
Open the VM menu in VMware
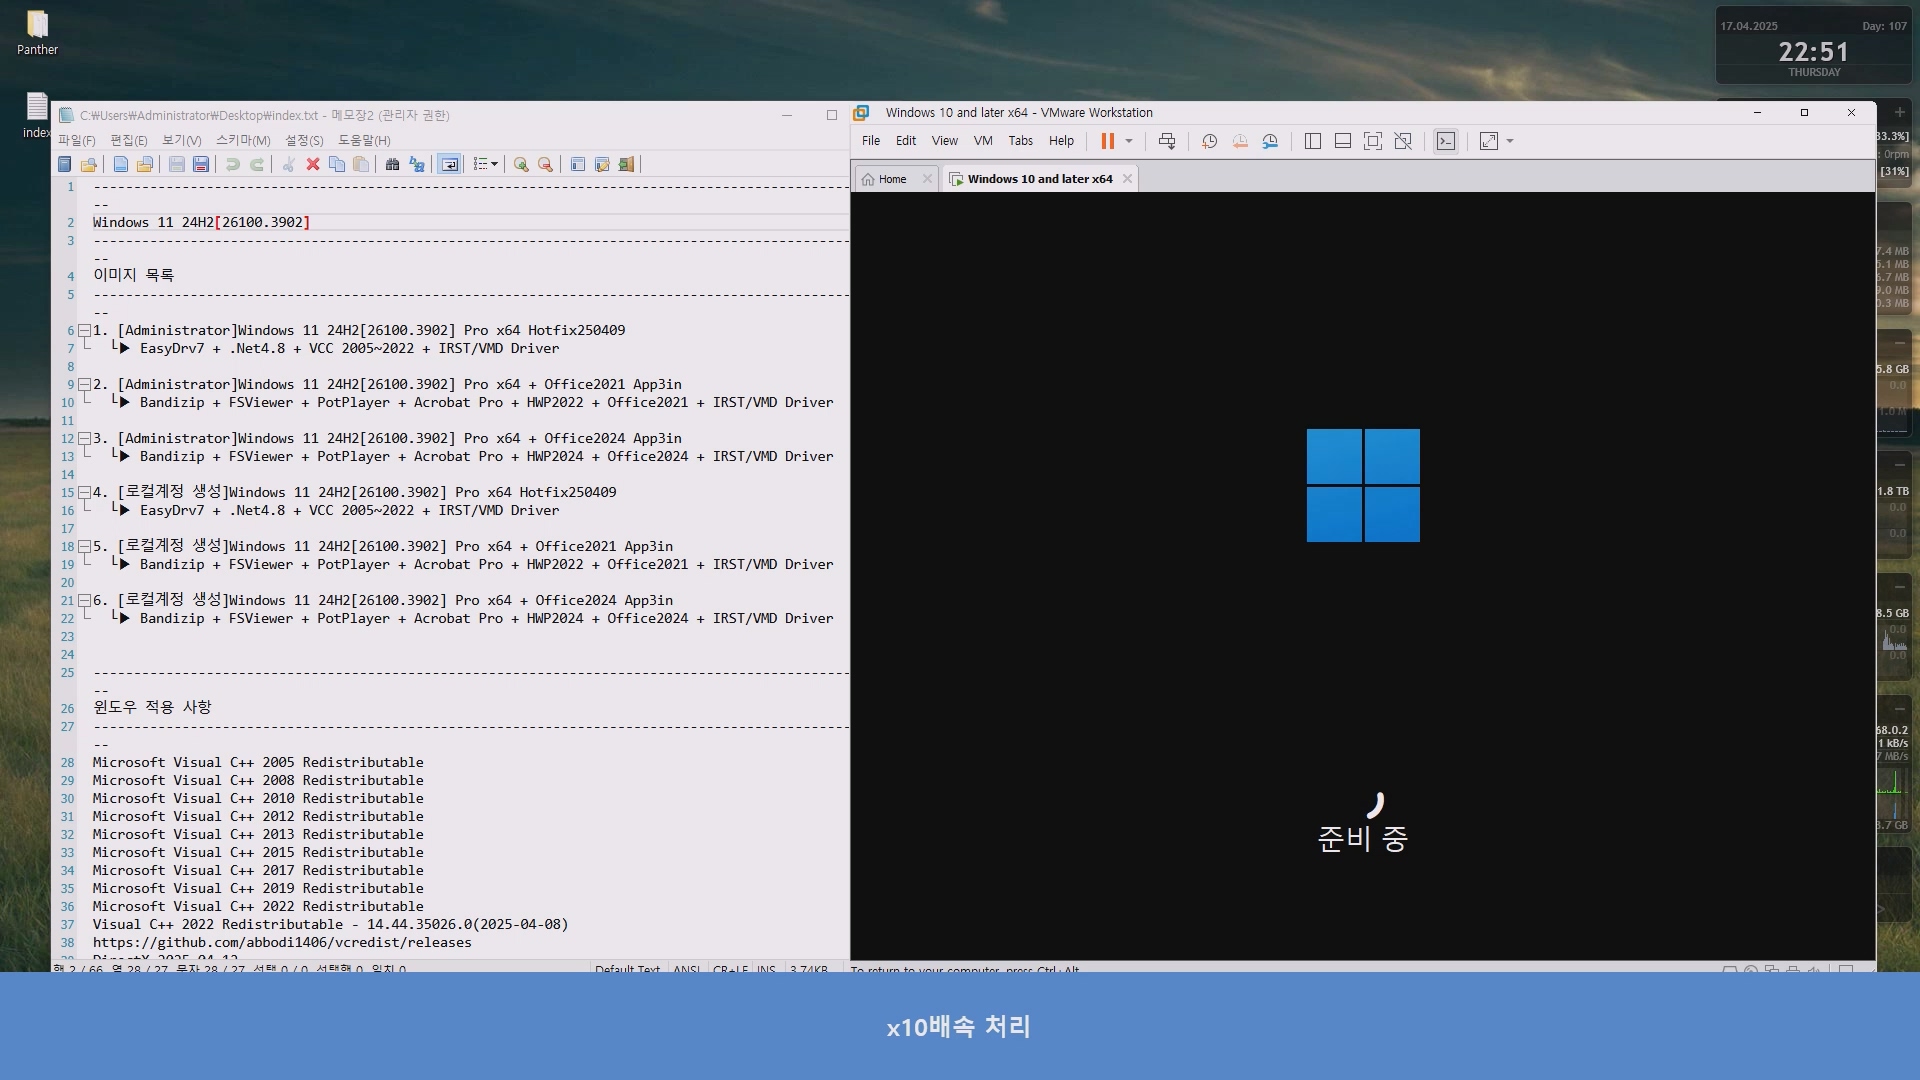(x=983, y=141)
